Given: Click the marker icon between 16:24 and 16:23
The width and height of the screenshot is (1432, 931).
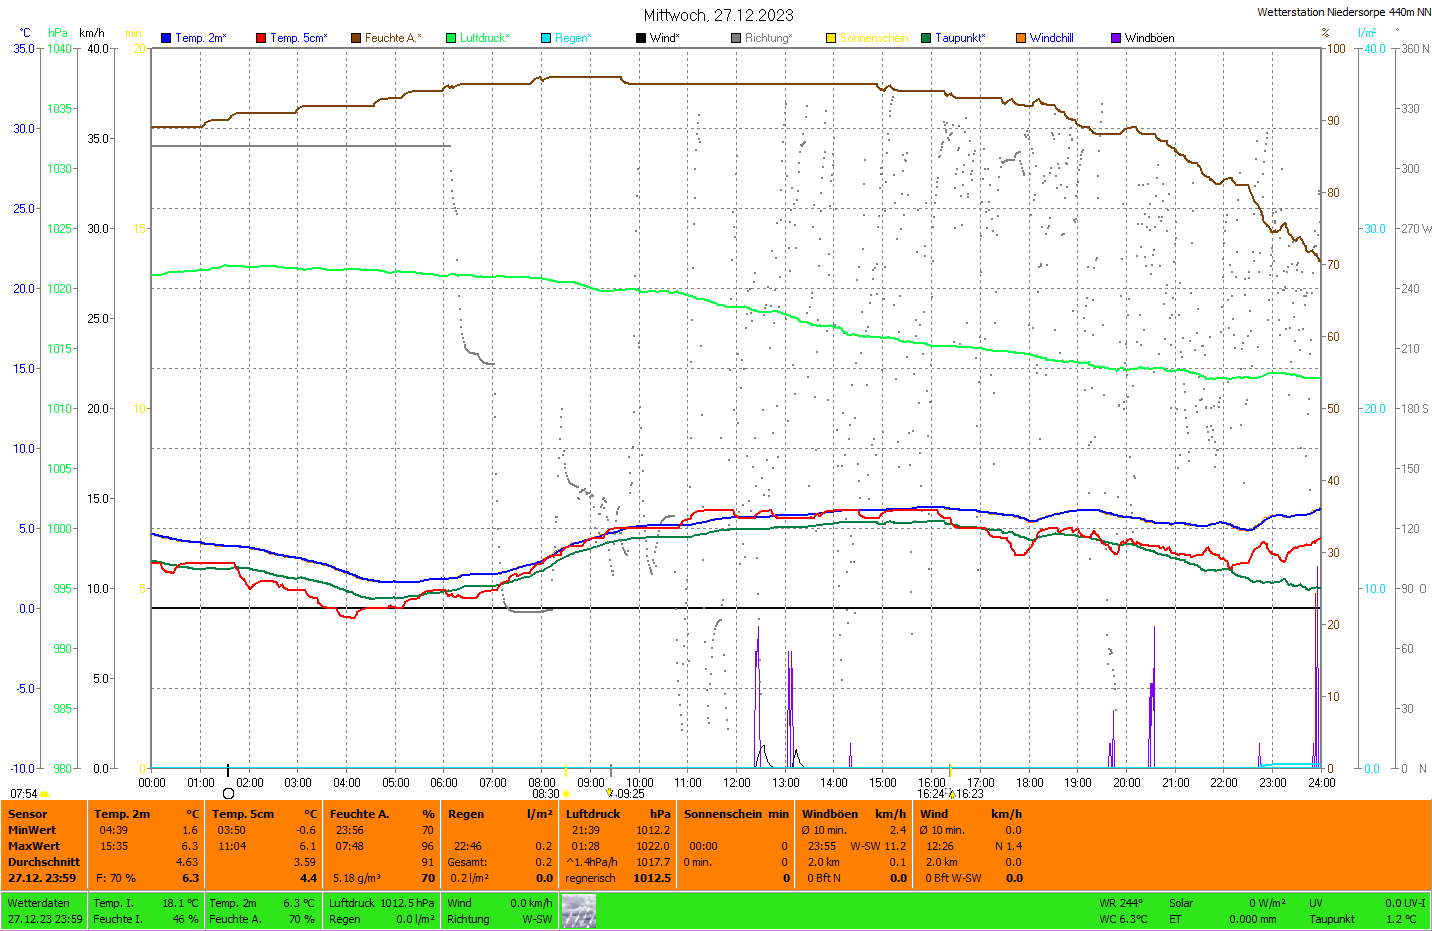Looking at the screenshot, I should [952, 794].
